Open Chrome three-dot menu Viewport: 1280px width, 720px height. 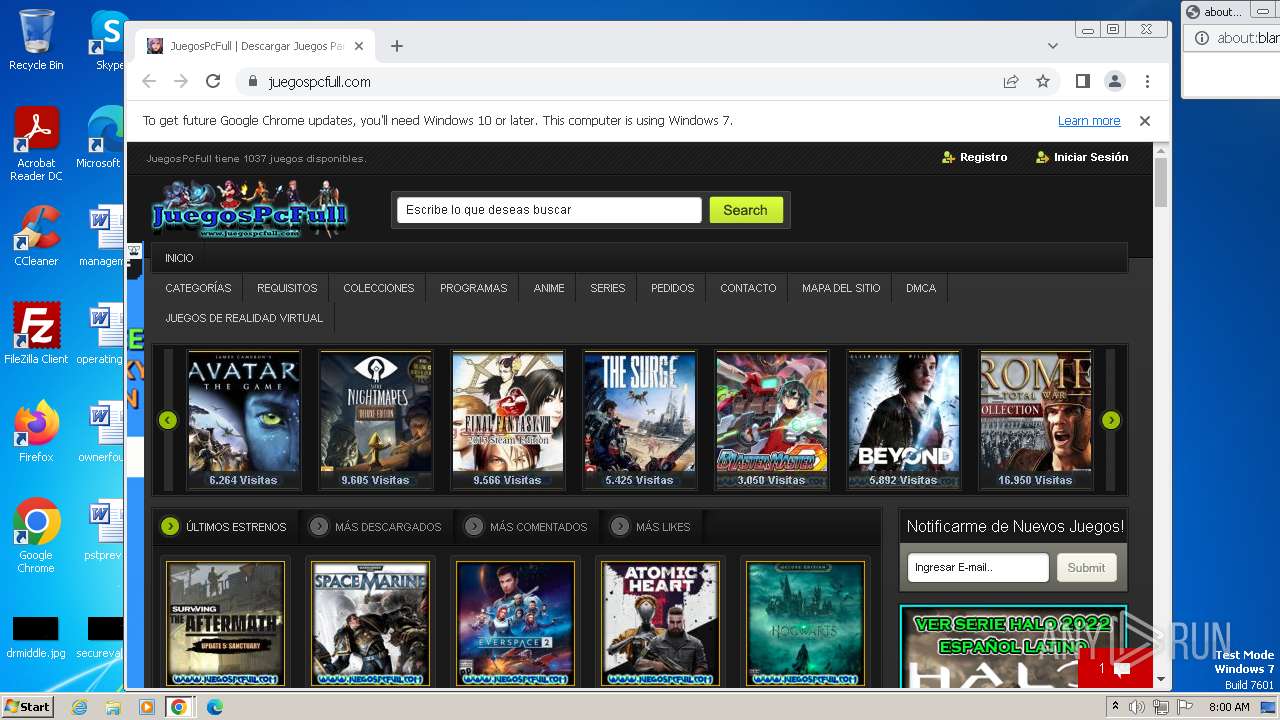click(x=1147, y=81)
